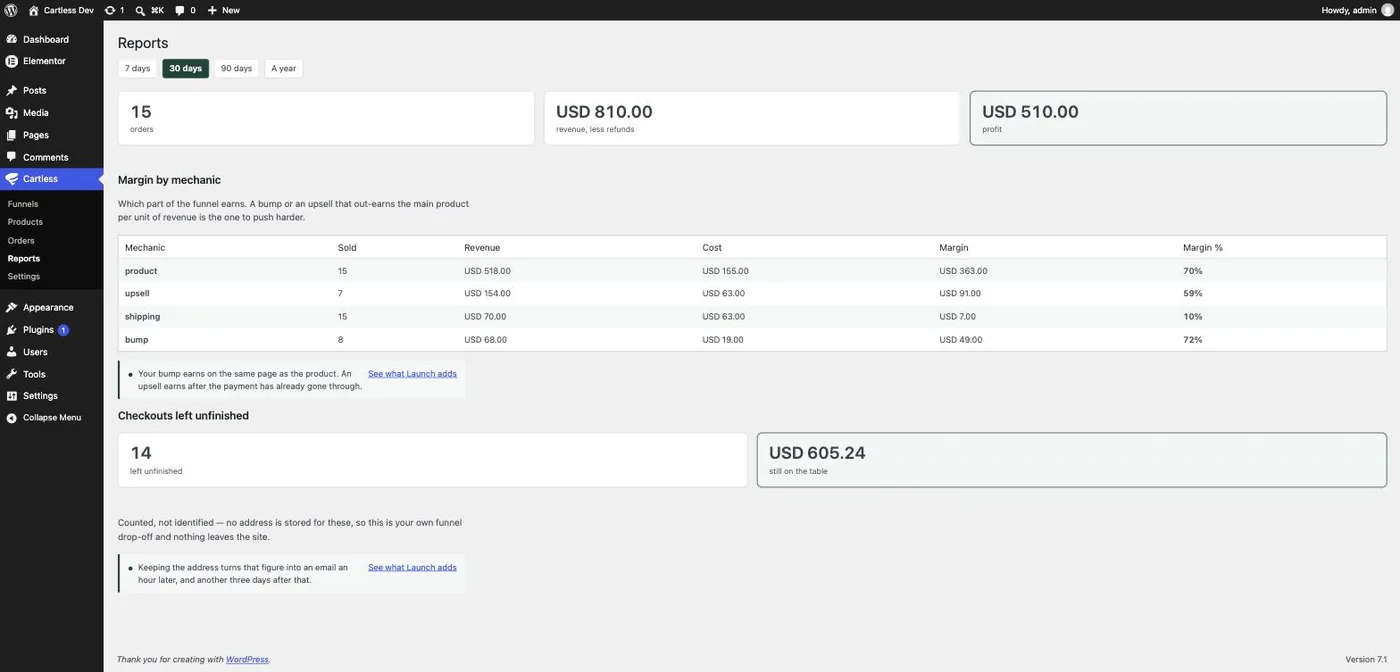Click the Settings sliders icon in sidebar
The height and width of the screenshot is (672, 1400).
(x=11, y=396)
